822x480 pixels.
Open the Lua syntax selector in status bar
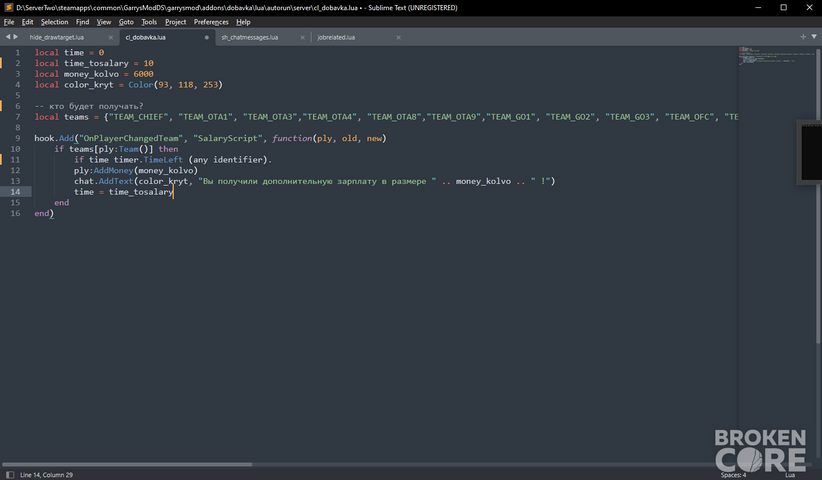tap(789, 475)
